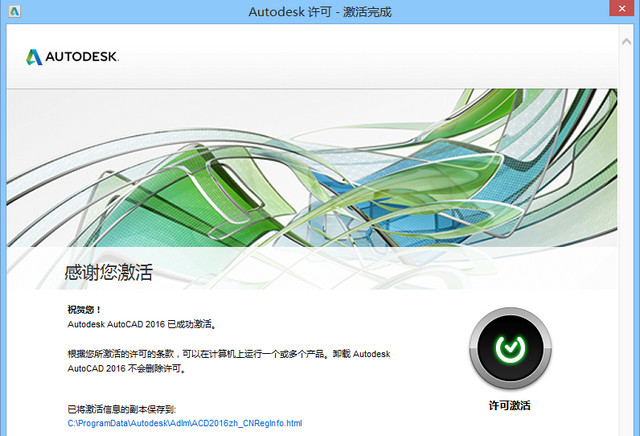This screenshot has height=436, width=640.
Task: Click the 'Autodesk 许可 - 激活完成' window title
Action: (x=320, y=12)
